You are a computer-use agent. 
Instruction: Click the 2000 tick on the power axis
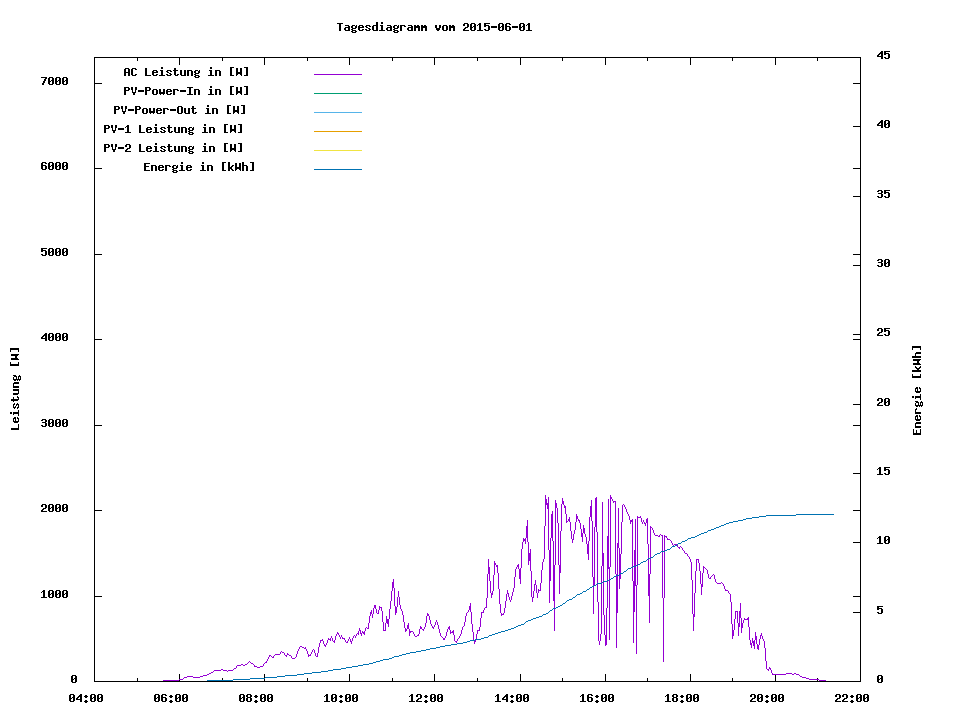pyautogui.click(x=54, y=509)
